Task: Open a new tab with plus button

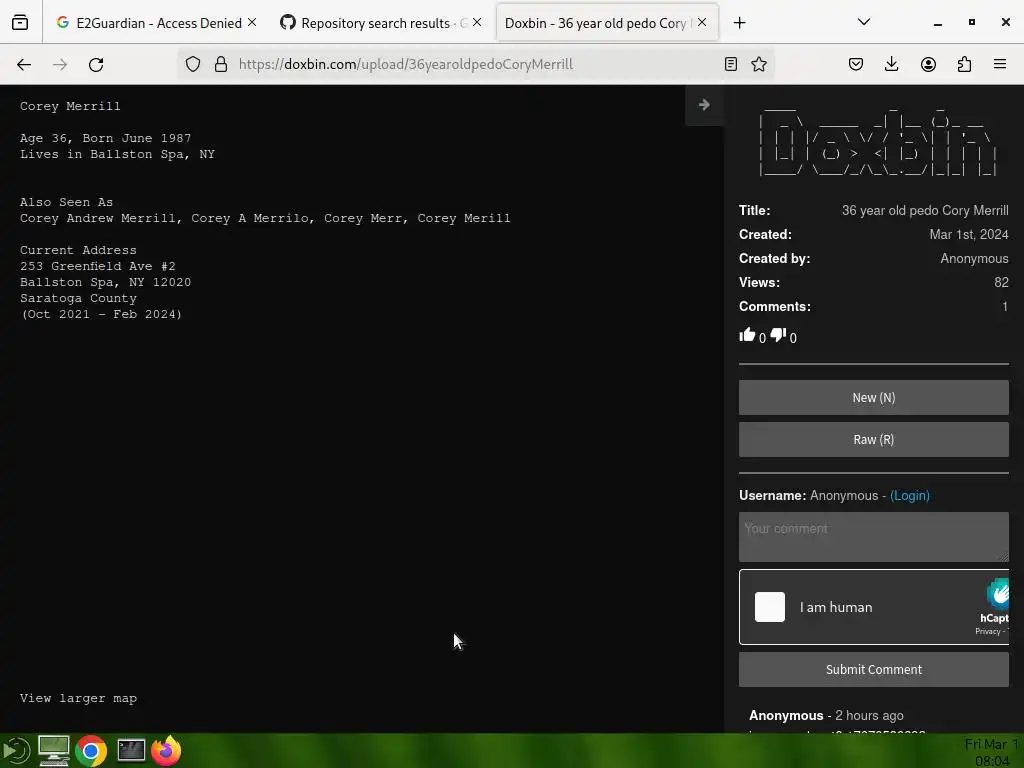Action: (x=739, y=23)
